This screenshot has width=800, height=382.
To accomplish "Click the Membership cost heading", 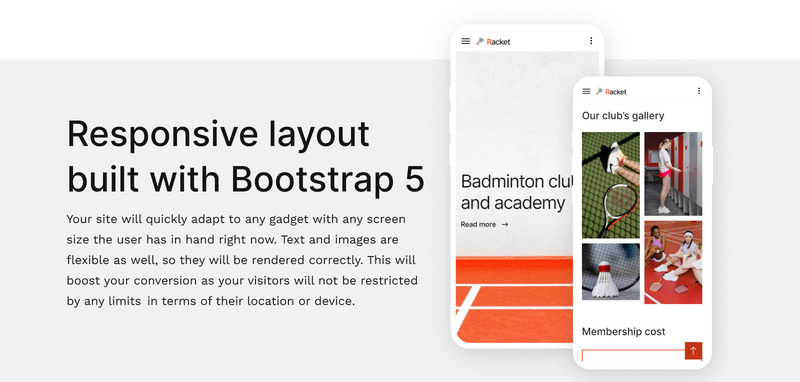I will point(623,332).
